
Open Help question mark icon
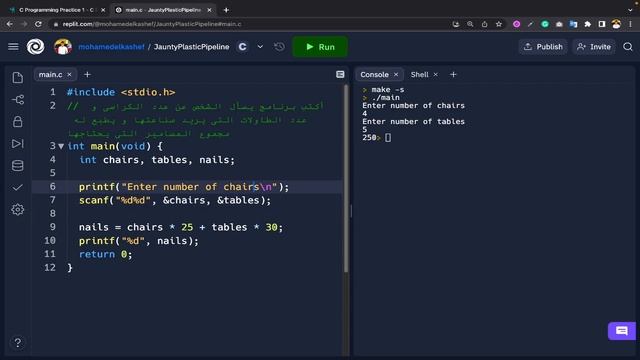coord(18,342)
